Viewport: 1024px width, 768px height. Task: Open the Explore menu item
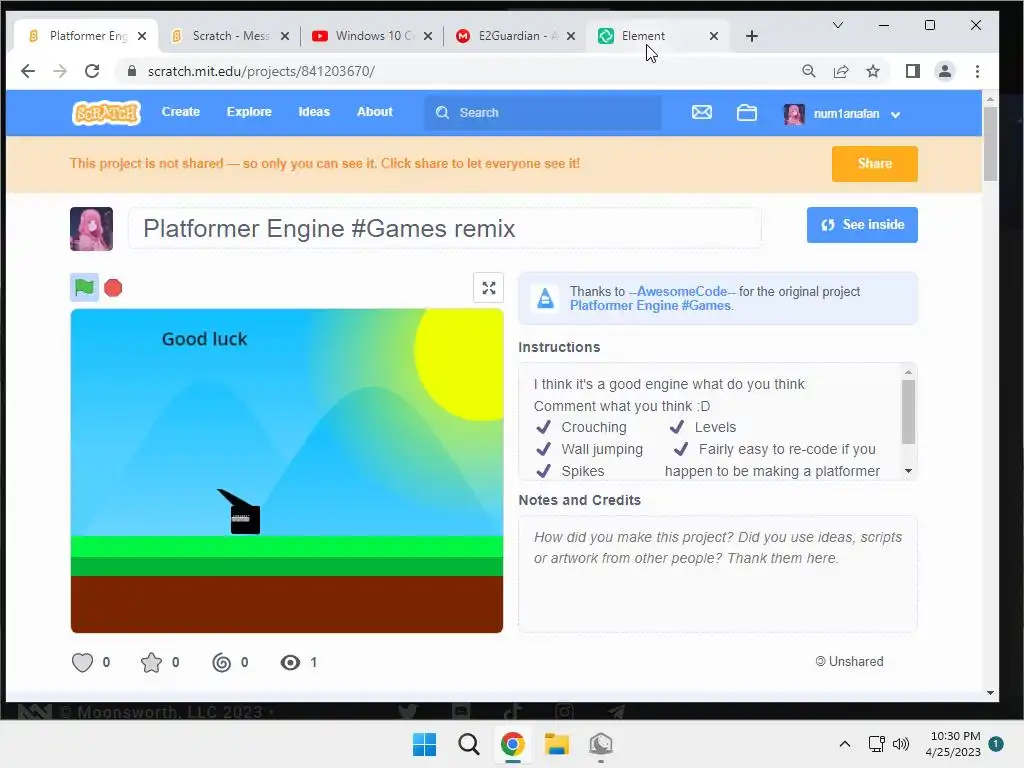249,112
